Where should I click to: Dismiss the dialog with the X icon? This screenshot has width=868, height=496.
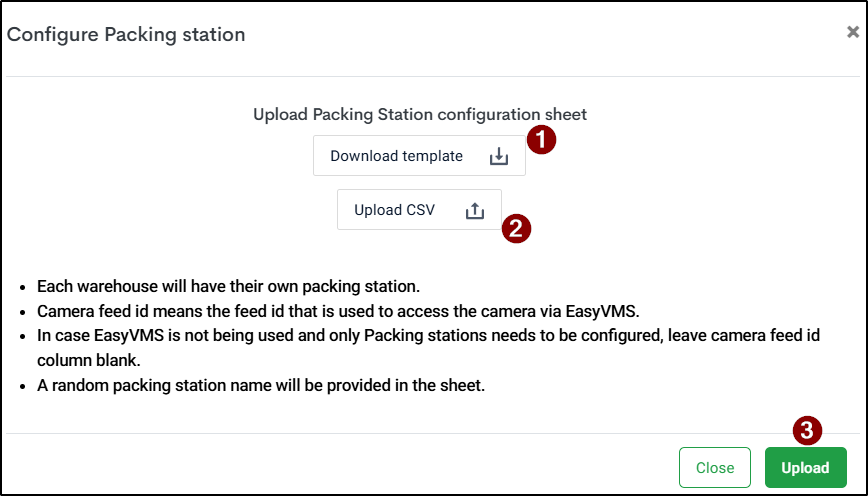tap(852, 32)
